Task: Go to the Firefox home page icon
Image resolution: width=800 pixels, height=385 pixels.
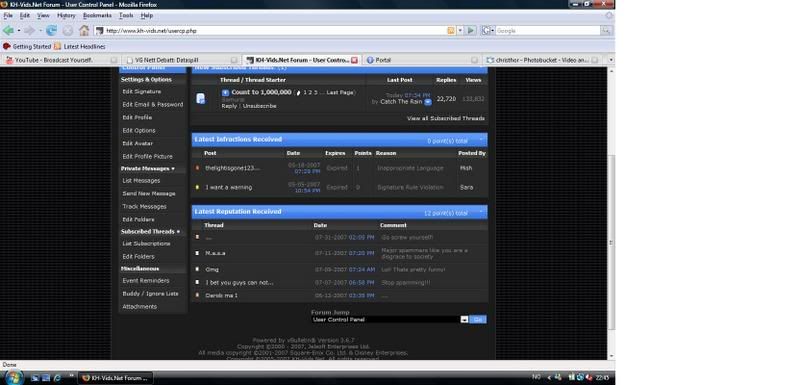Action: click(84, 31)
